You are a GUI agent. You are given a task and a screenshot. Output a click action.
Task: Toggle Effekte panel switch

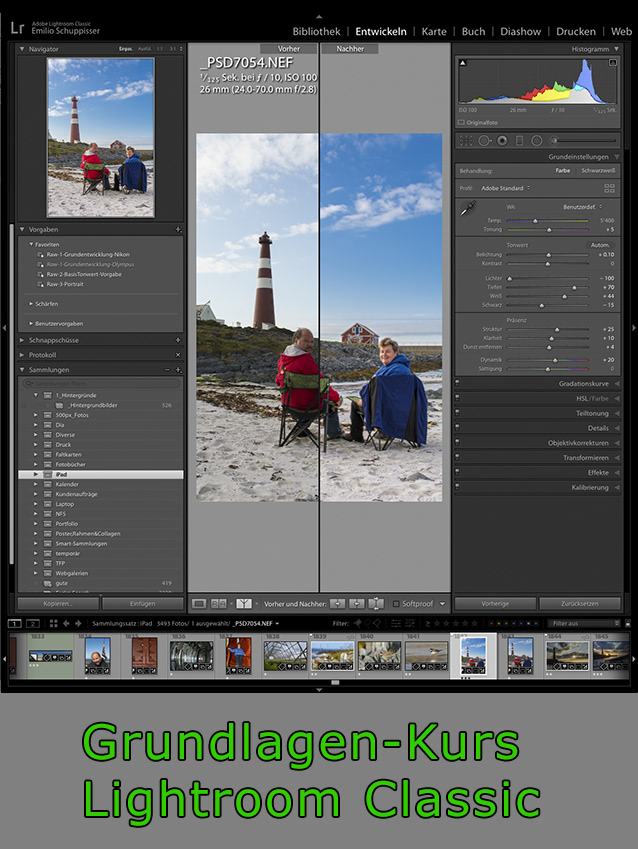[458, 472]
